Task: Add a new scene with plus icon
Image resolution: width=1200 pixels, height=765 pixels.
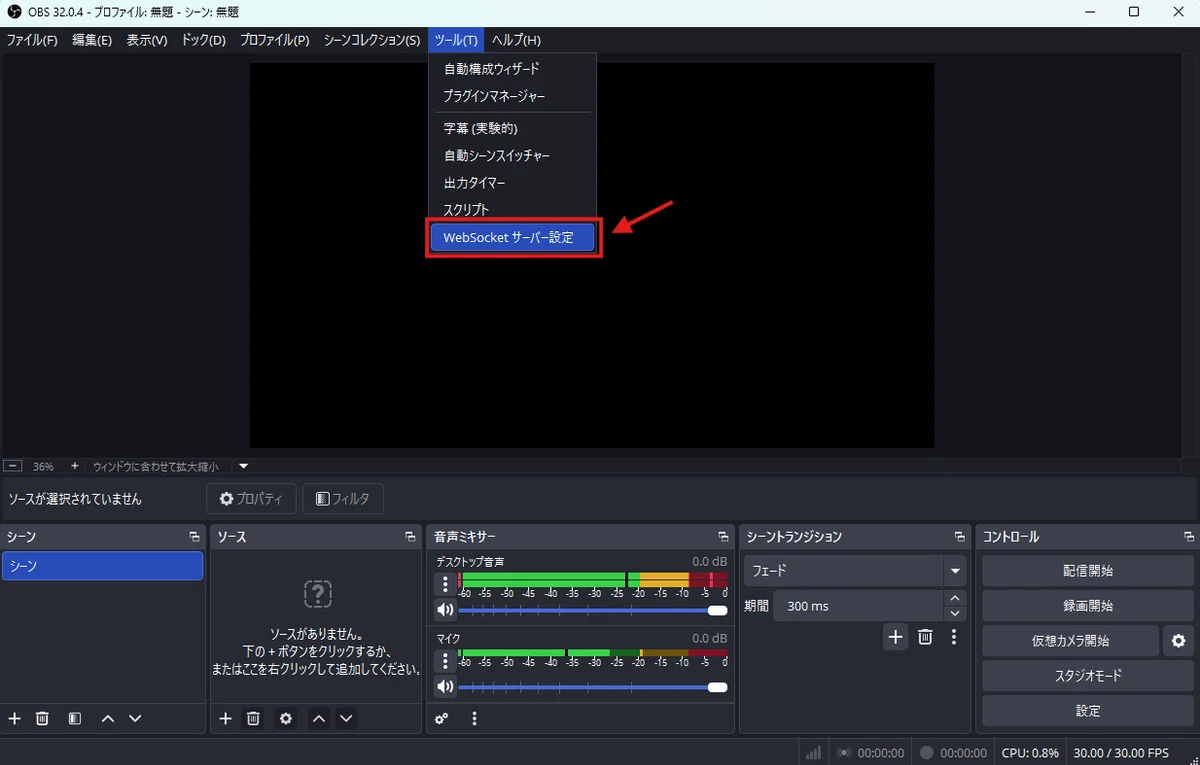Action: (14, 718)
